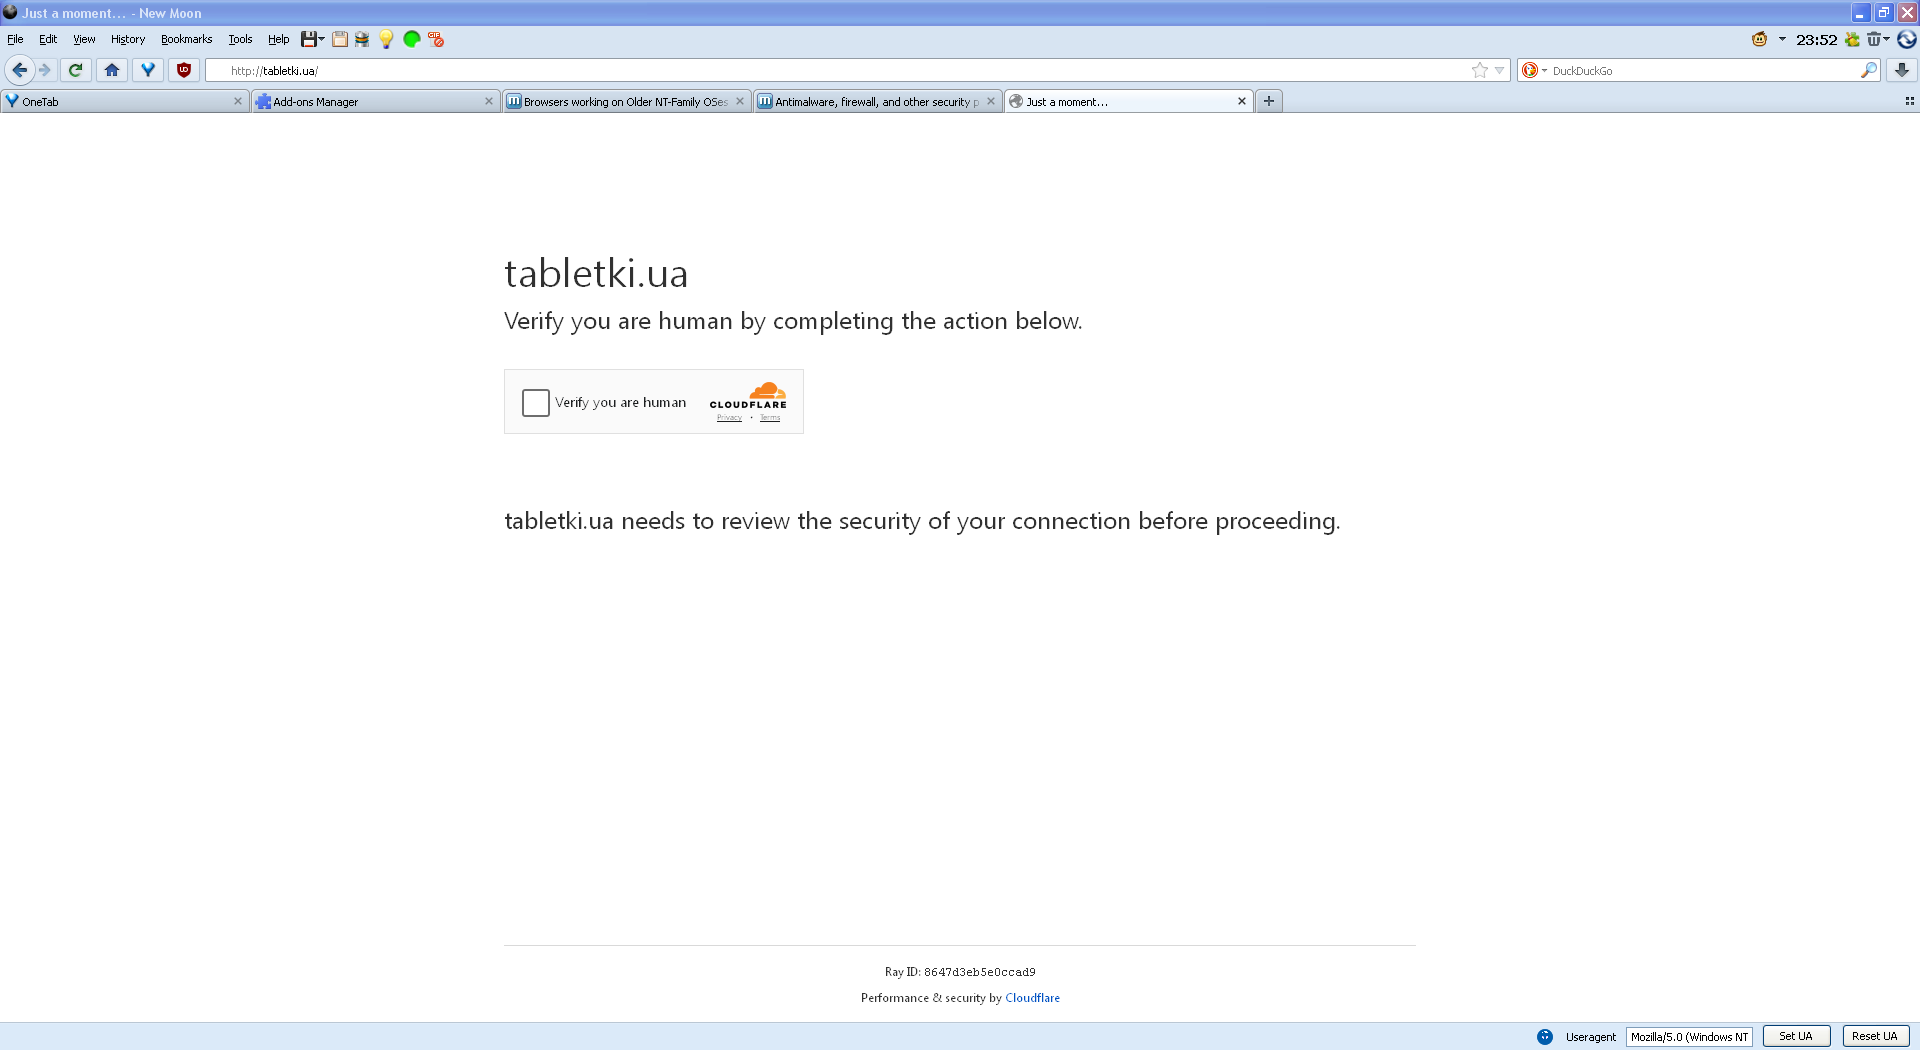Screen dimensions: 1920x1050
Task: Switch to Antimalware, firewall, and other security tab
Action: click(878, 101)
